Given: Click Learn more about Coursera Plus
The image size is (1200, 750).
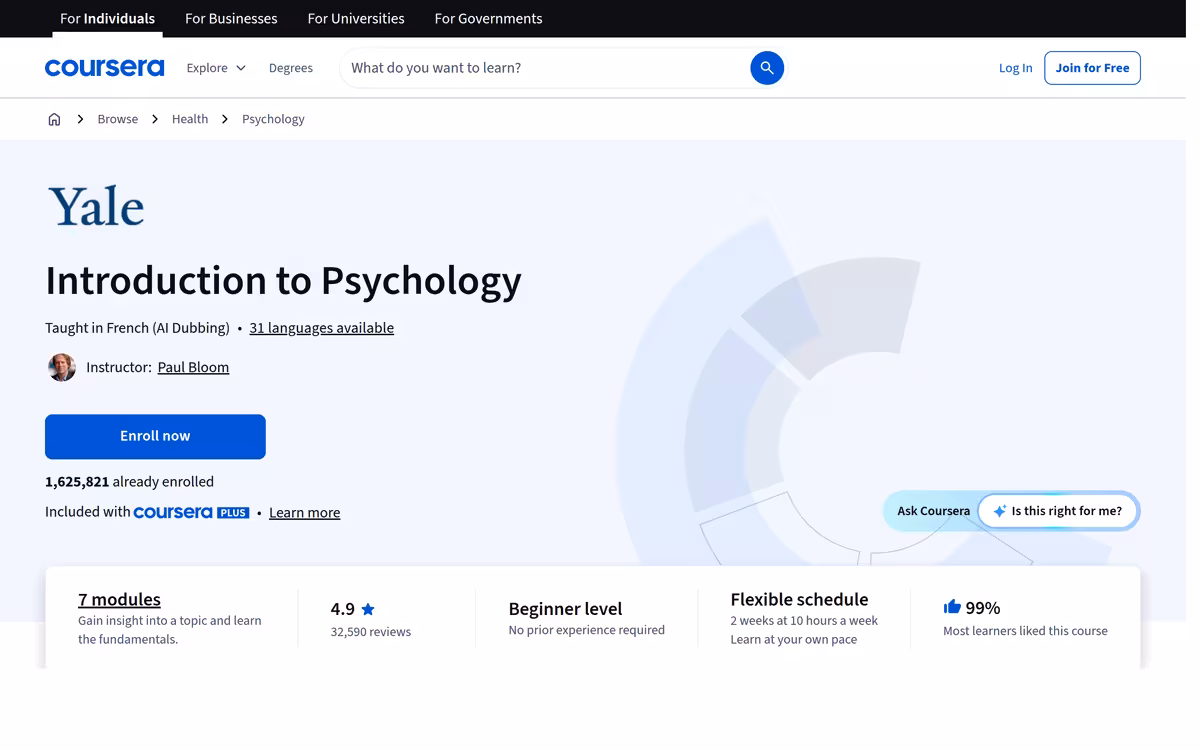Looking at the screenshot, I should [x=304, y=512].
